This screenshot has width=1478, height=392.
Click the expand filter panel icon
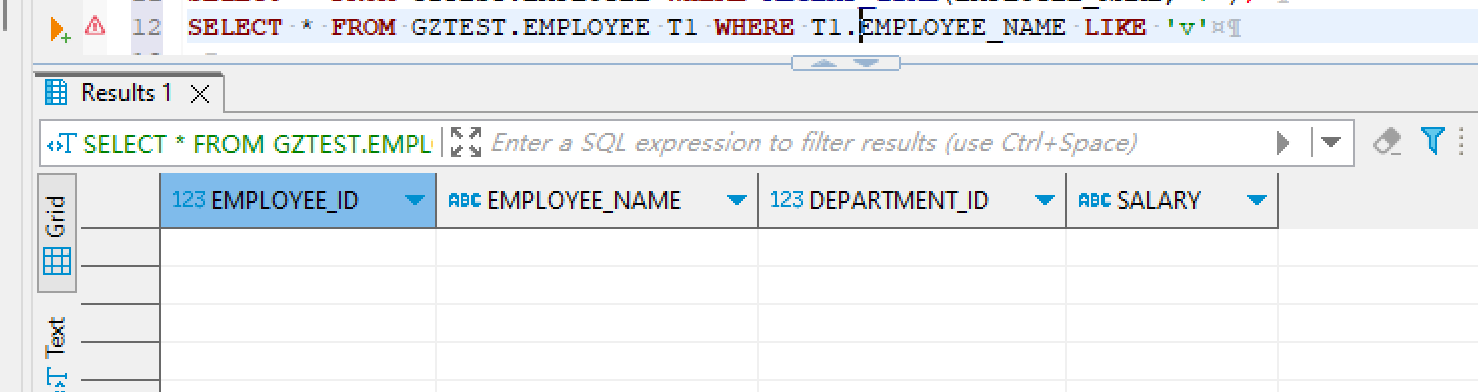[x=466, y=143]
